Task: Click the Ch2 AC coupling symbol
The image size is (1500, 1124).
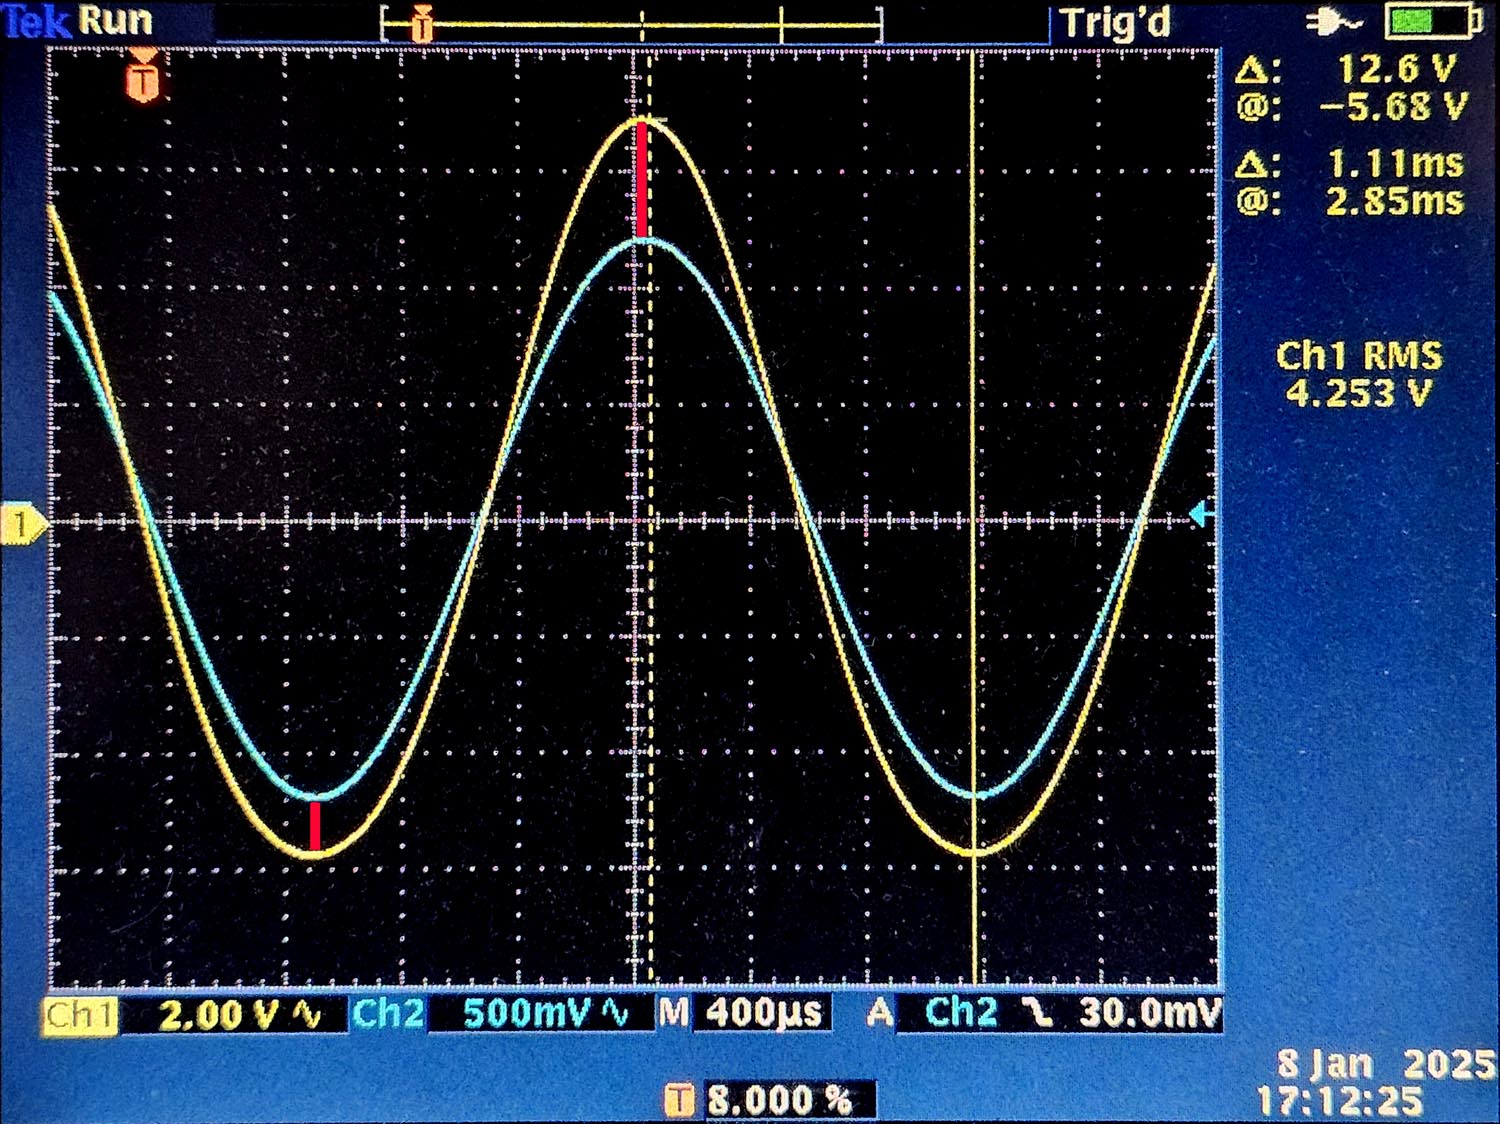Action: (617, 1014)
